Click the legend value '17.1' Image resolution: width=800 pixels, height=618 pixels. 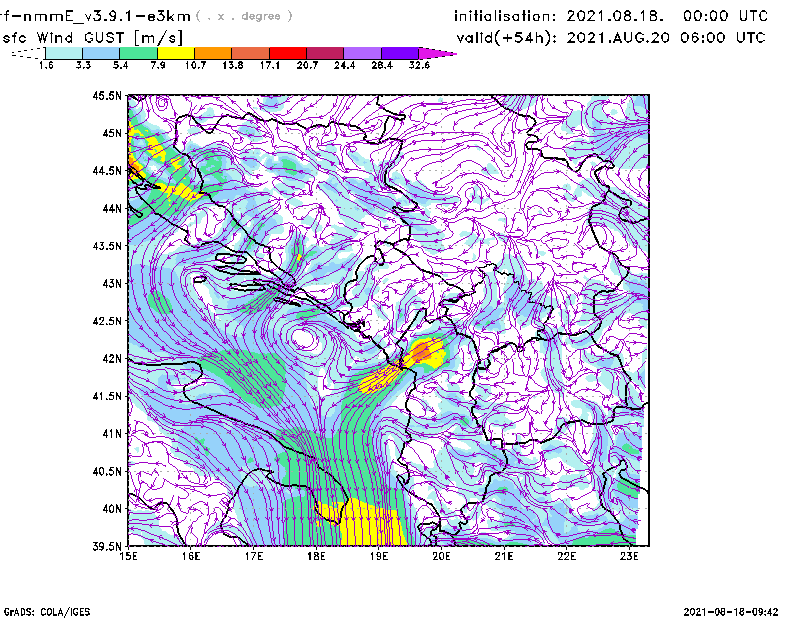(x=270, y=65)
